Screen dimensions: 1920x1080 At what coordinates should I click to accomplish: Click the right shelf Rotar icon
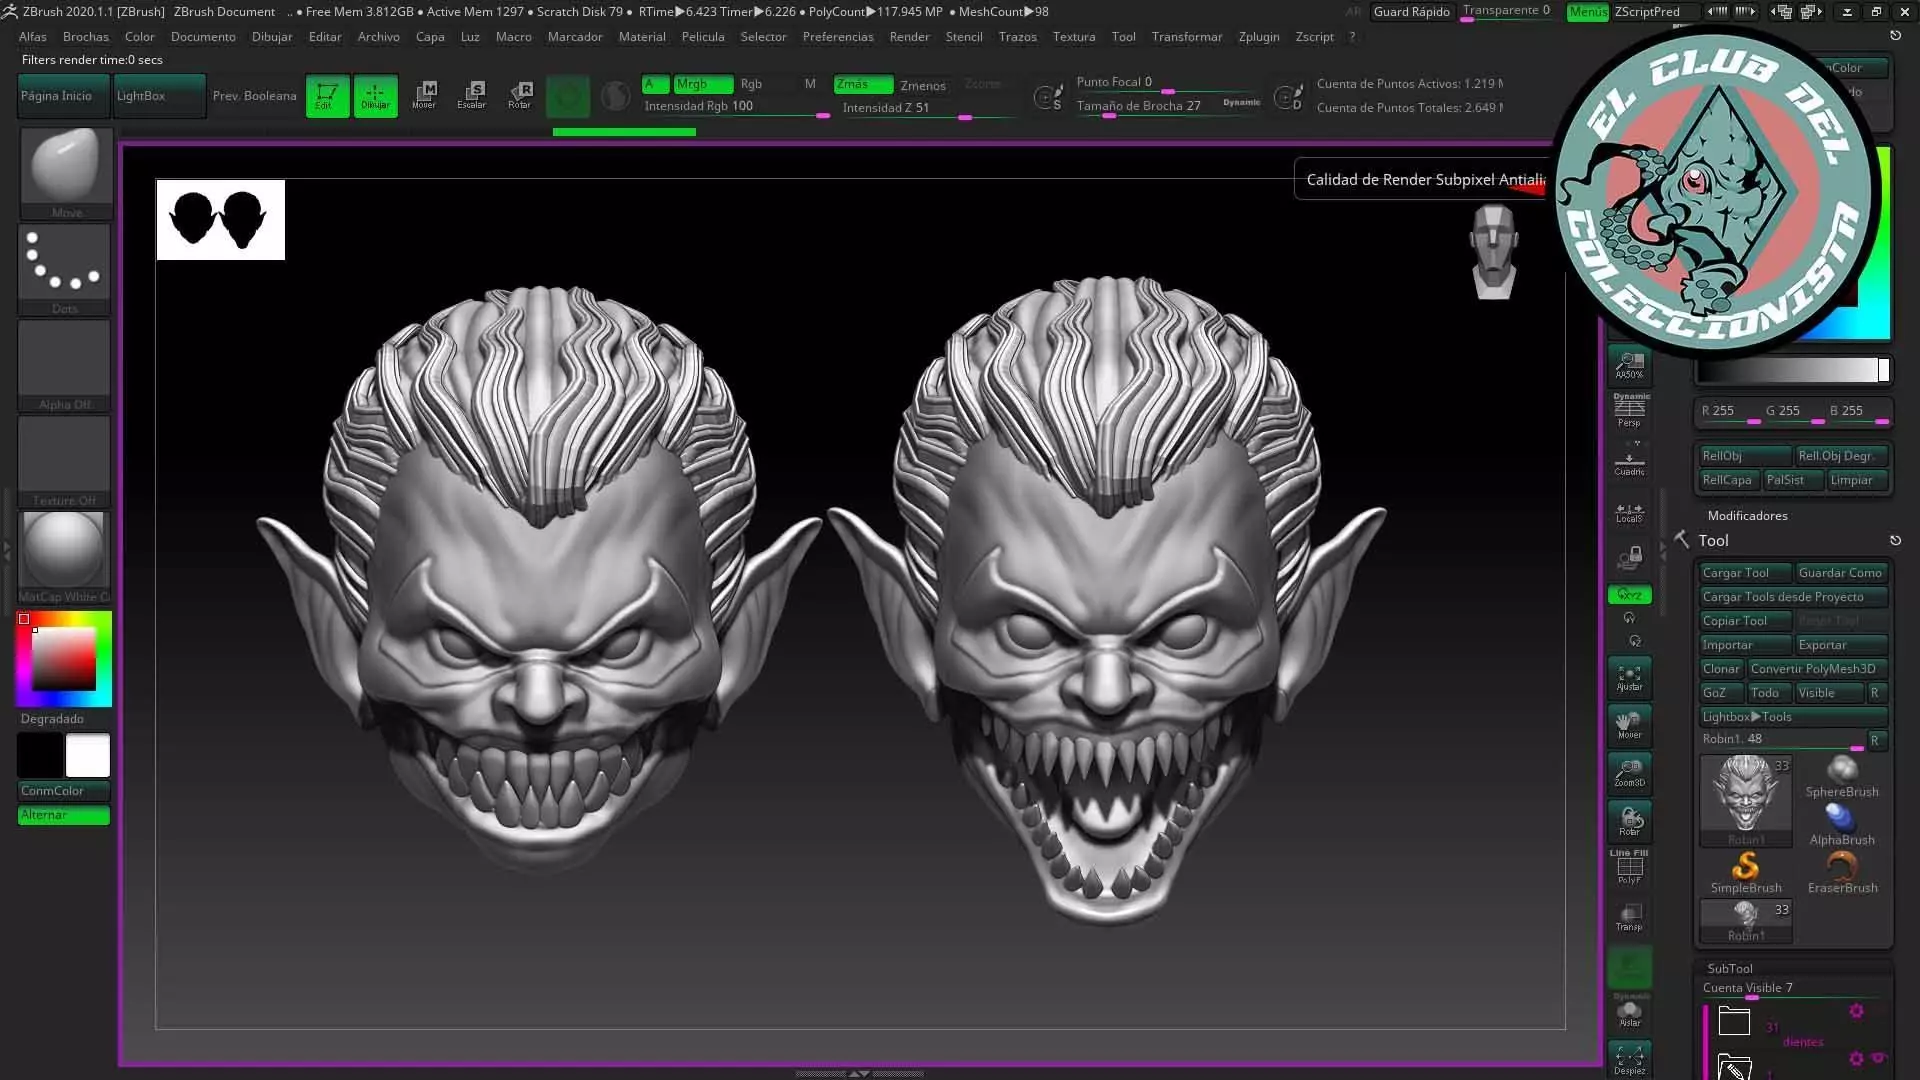(x=1629, y=821)
